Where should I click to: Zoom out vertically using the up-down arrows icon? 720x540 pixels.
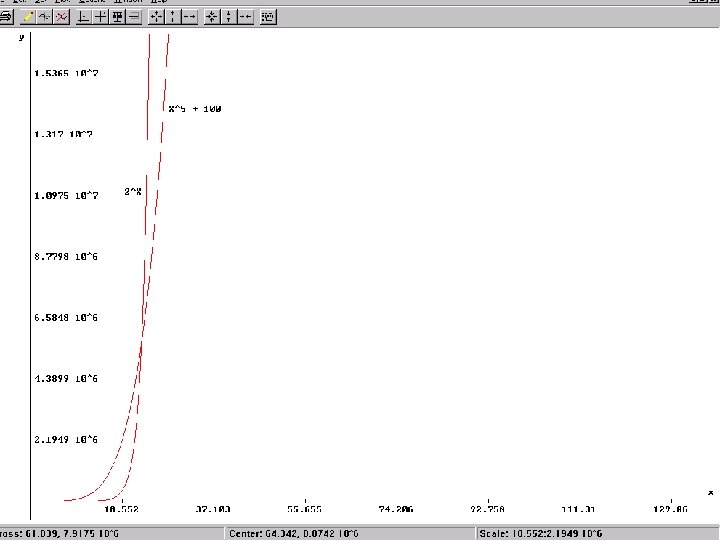173,17
